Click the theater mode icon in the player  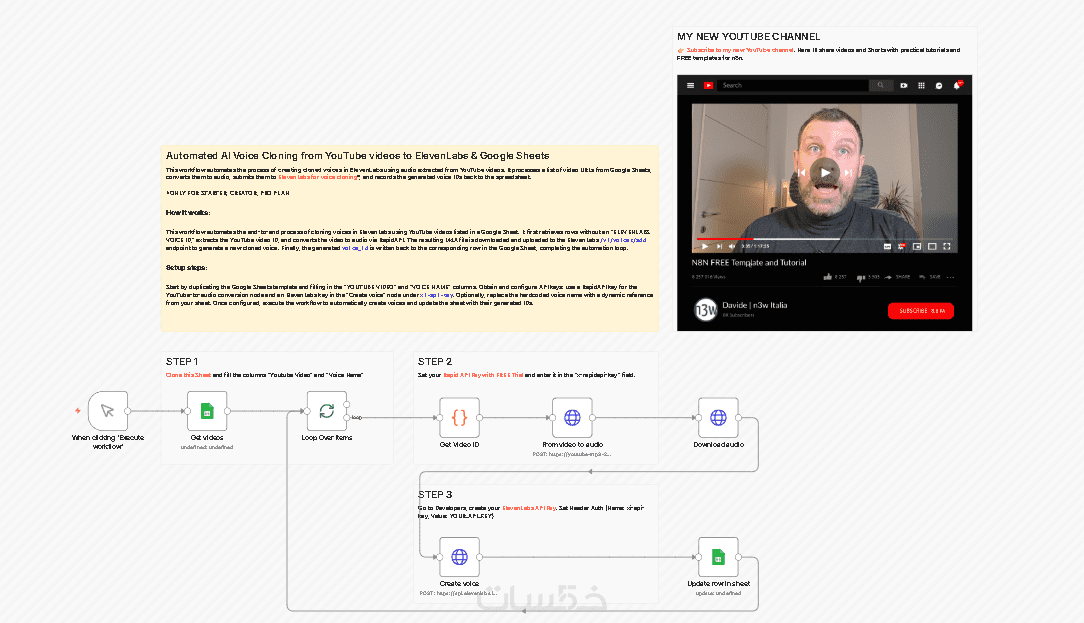coord(932,246)
